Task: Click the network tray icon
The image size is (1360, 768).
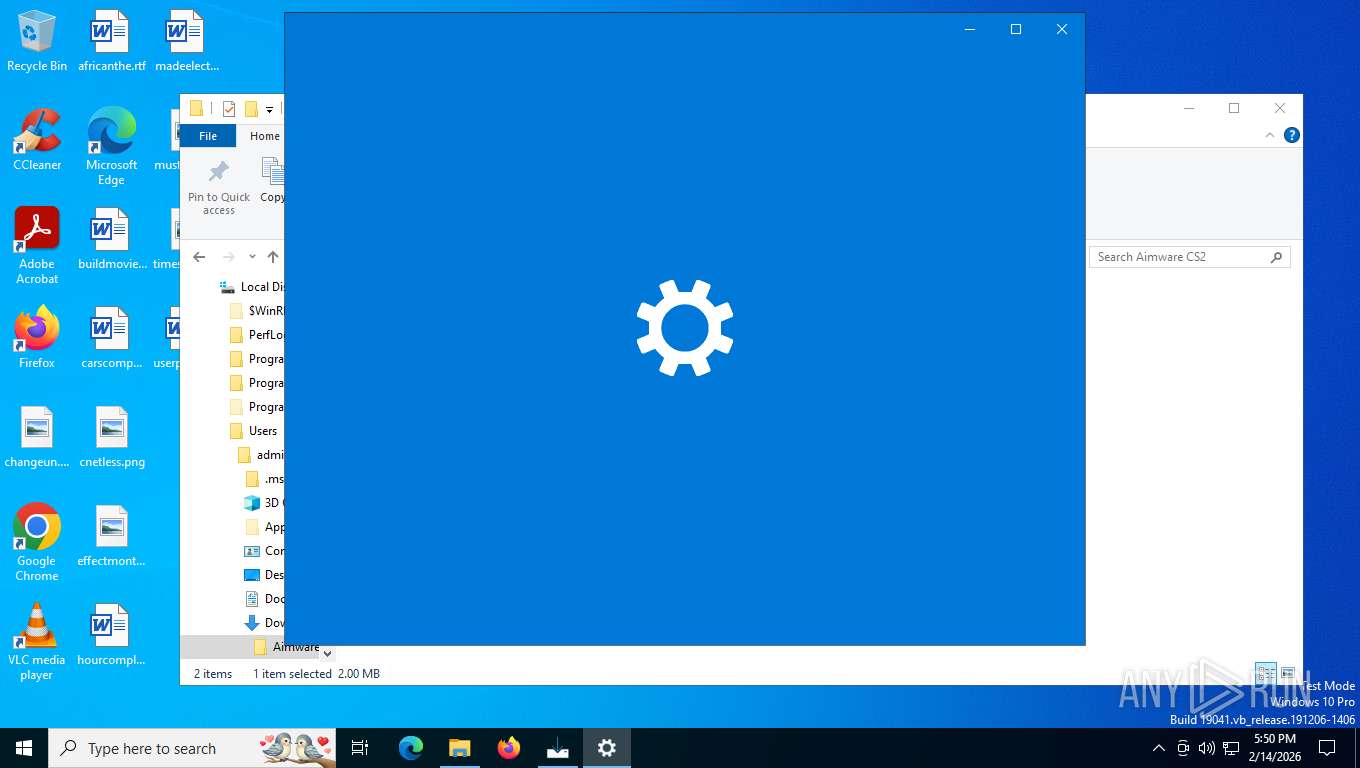Action: click(1232, 747)
